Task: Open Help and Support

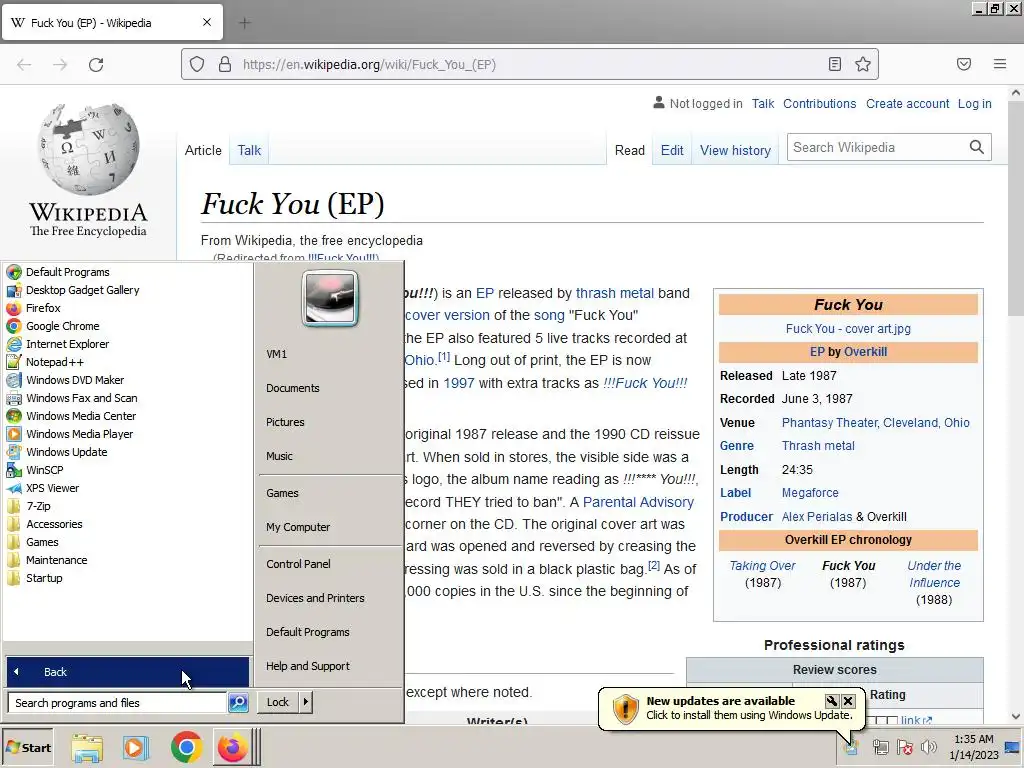Action: point(308,666)
